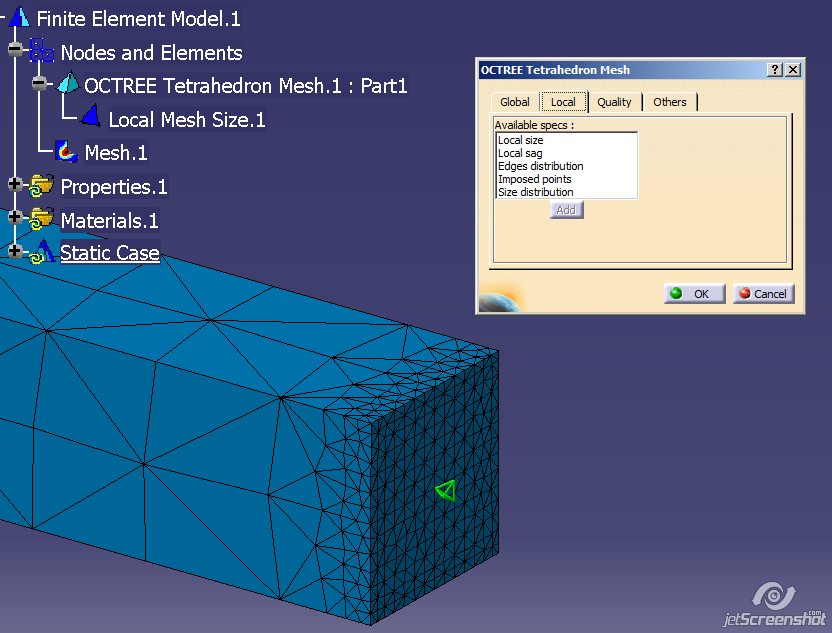Select 'Materials.1' tree label
832x633 pixels.
109,220
